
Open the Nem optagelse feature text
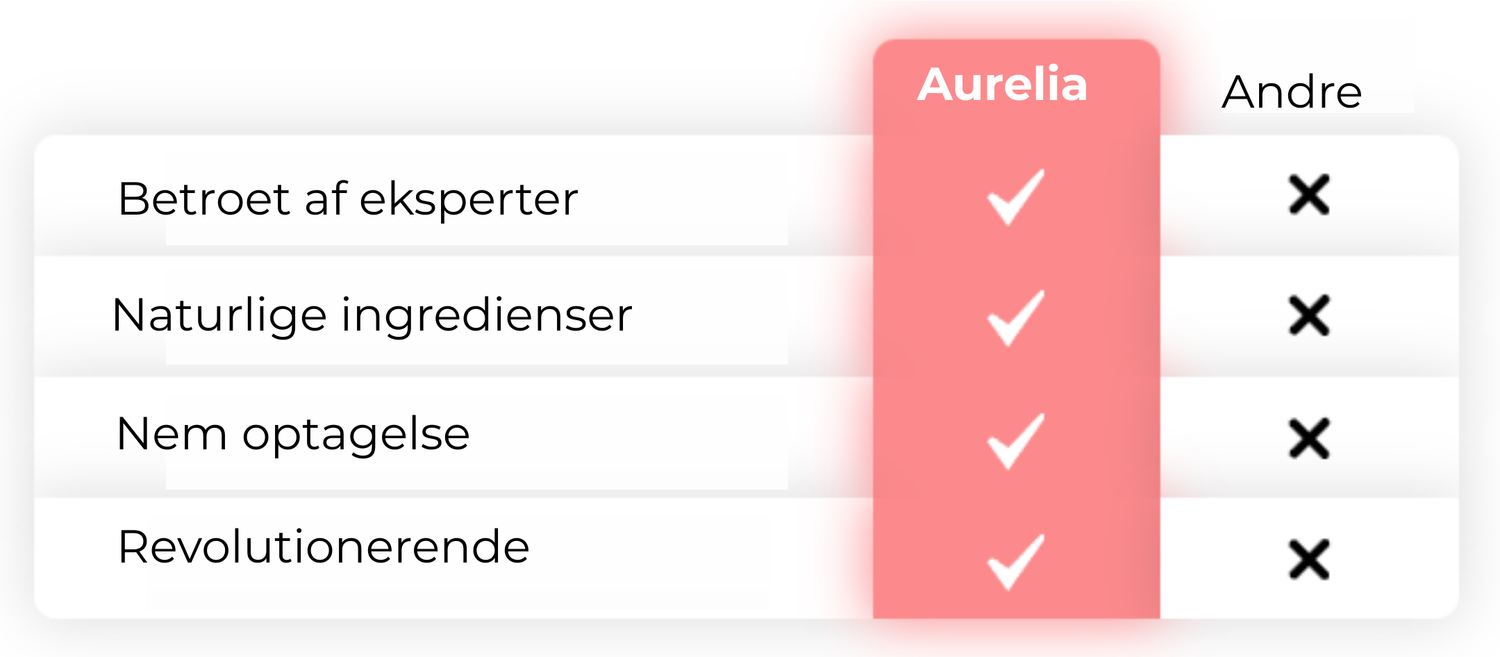coord(292,434)
